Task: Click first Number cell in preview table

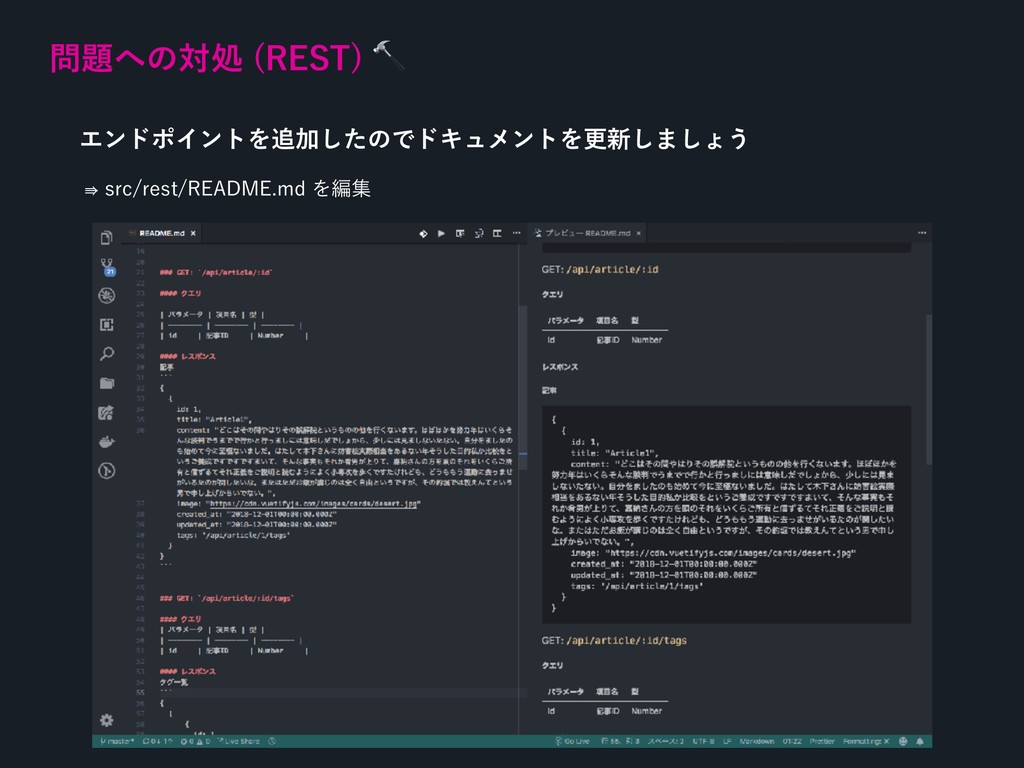Action: [x=647, y=340]
